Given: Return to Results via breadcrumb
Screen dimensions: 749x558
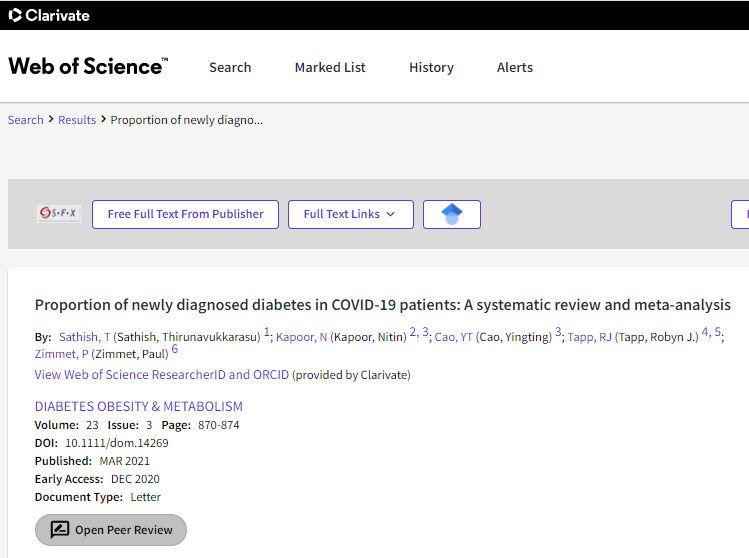Looking at the screenshot, I should coord(77,120).
